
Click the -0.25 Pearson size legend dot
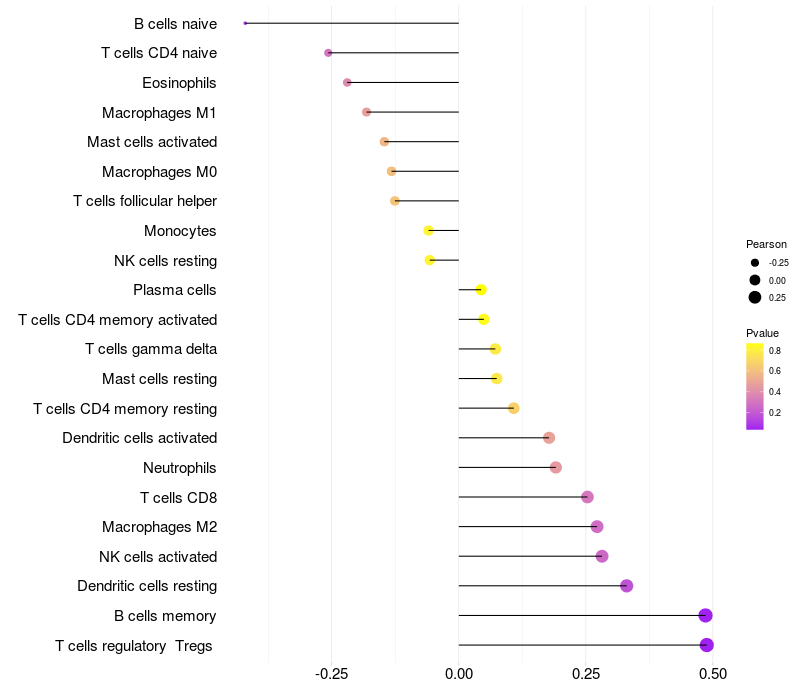[x=755, y=263]
